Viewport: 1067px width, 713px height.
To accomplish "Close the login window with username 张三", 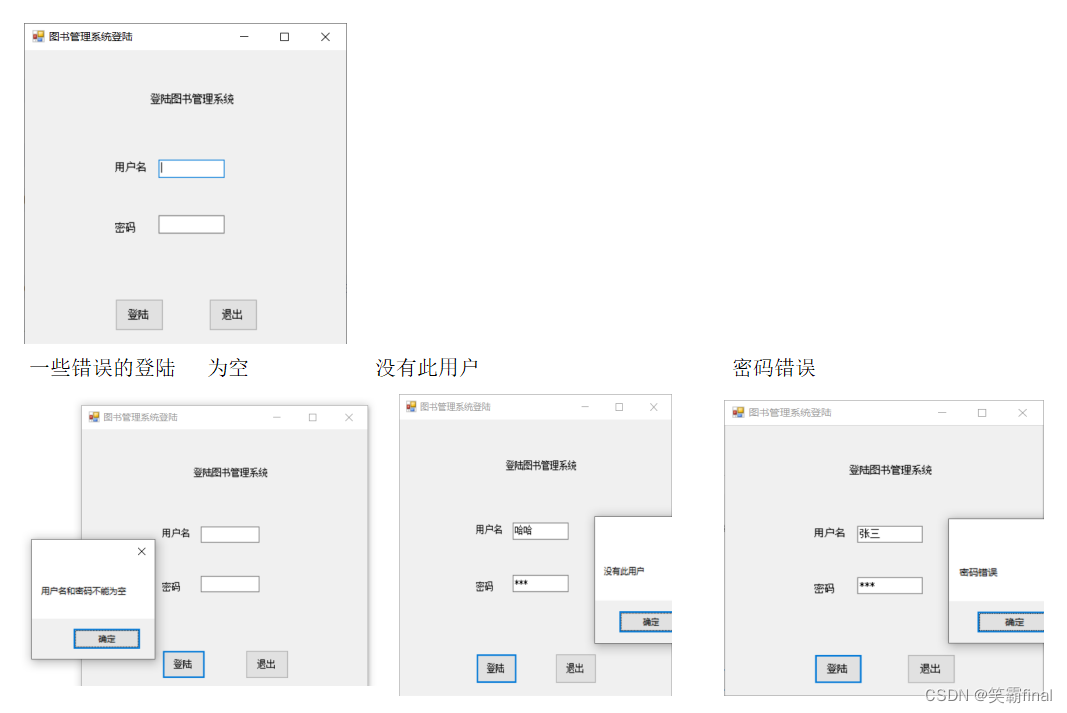I will (1023, 413).
